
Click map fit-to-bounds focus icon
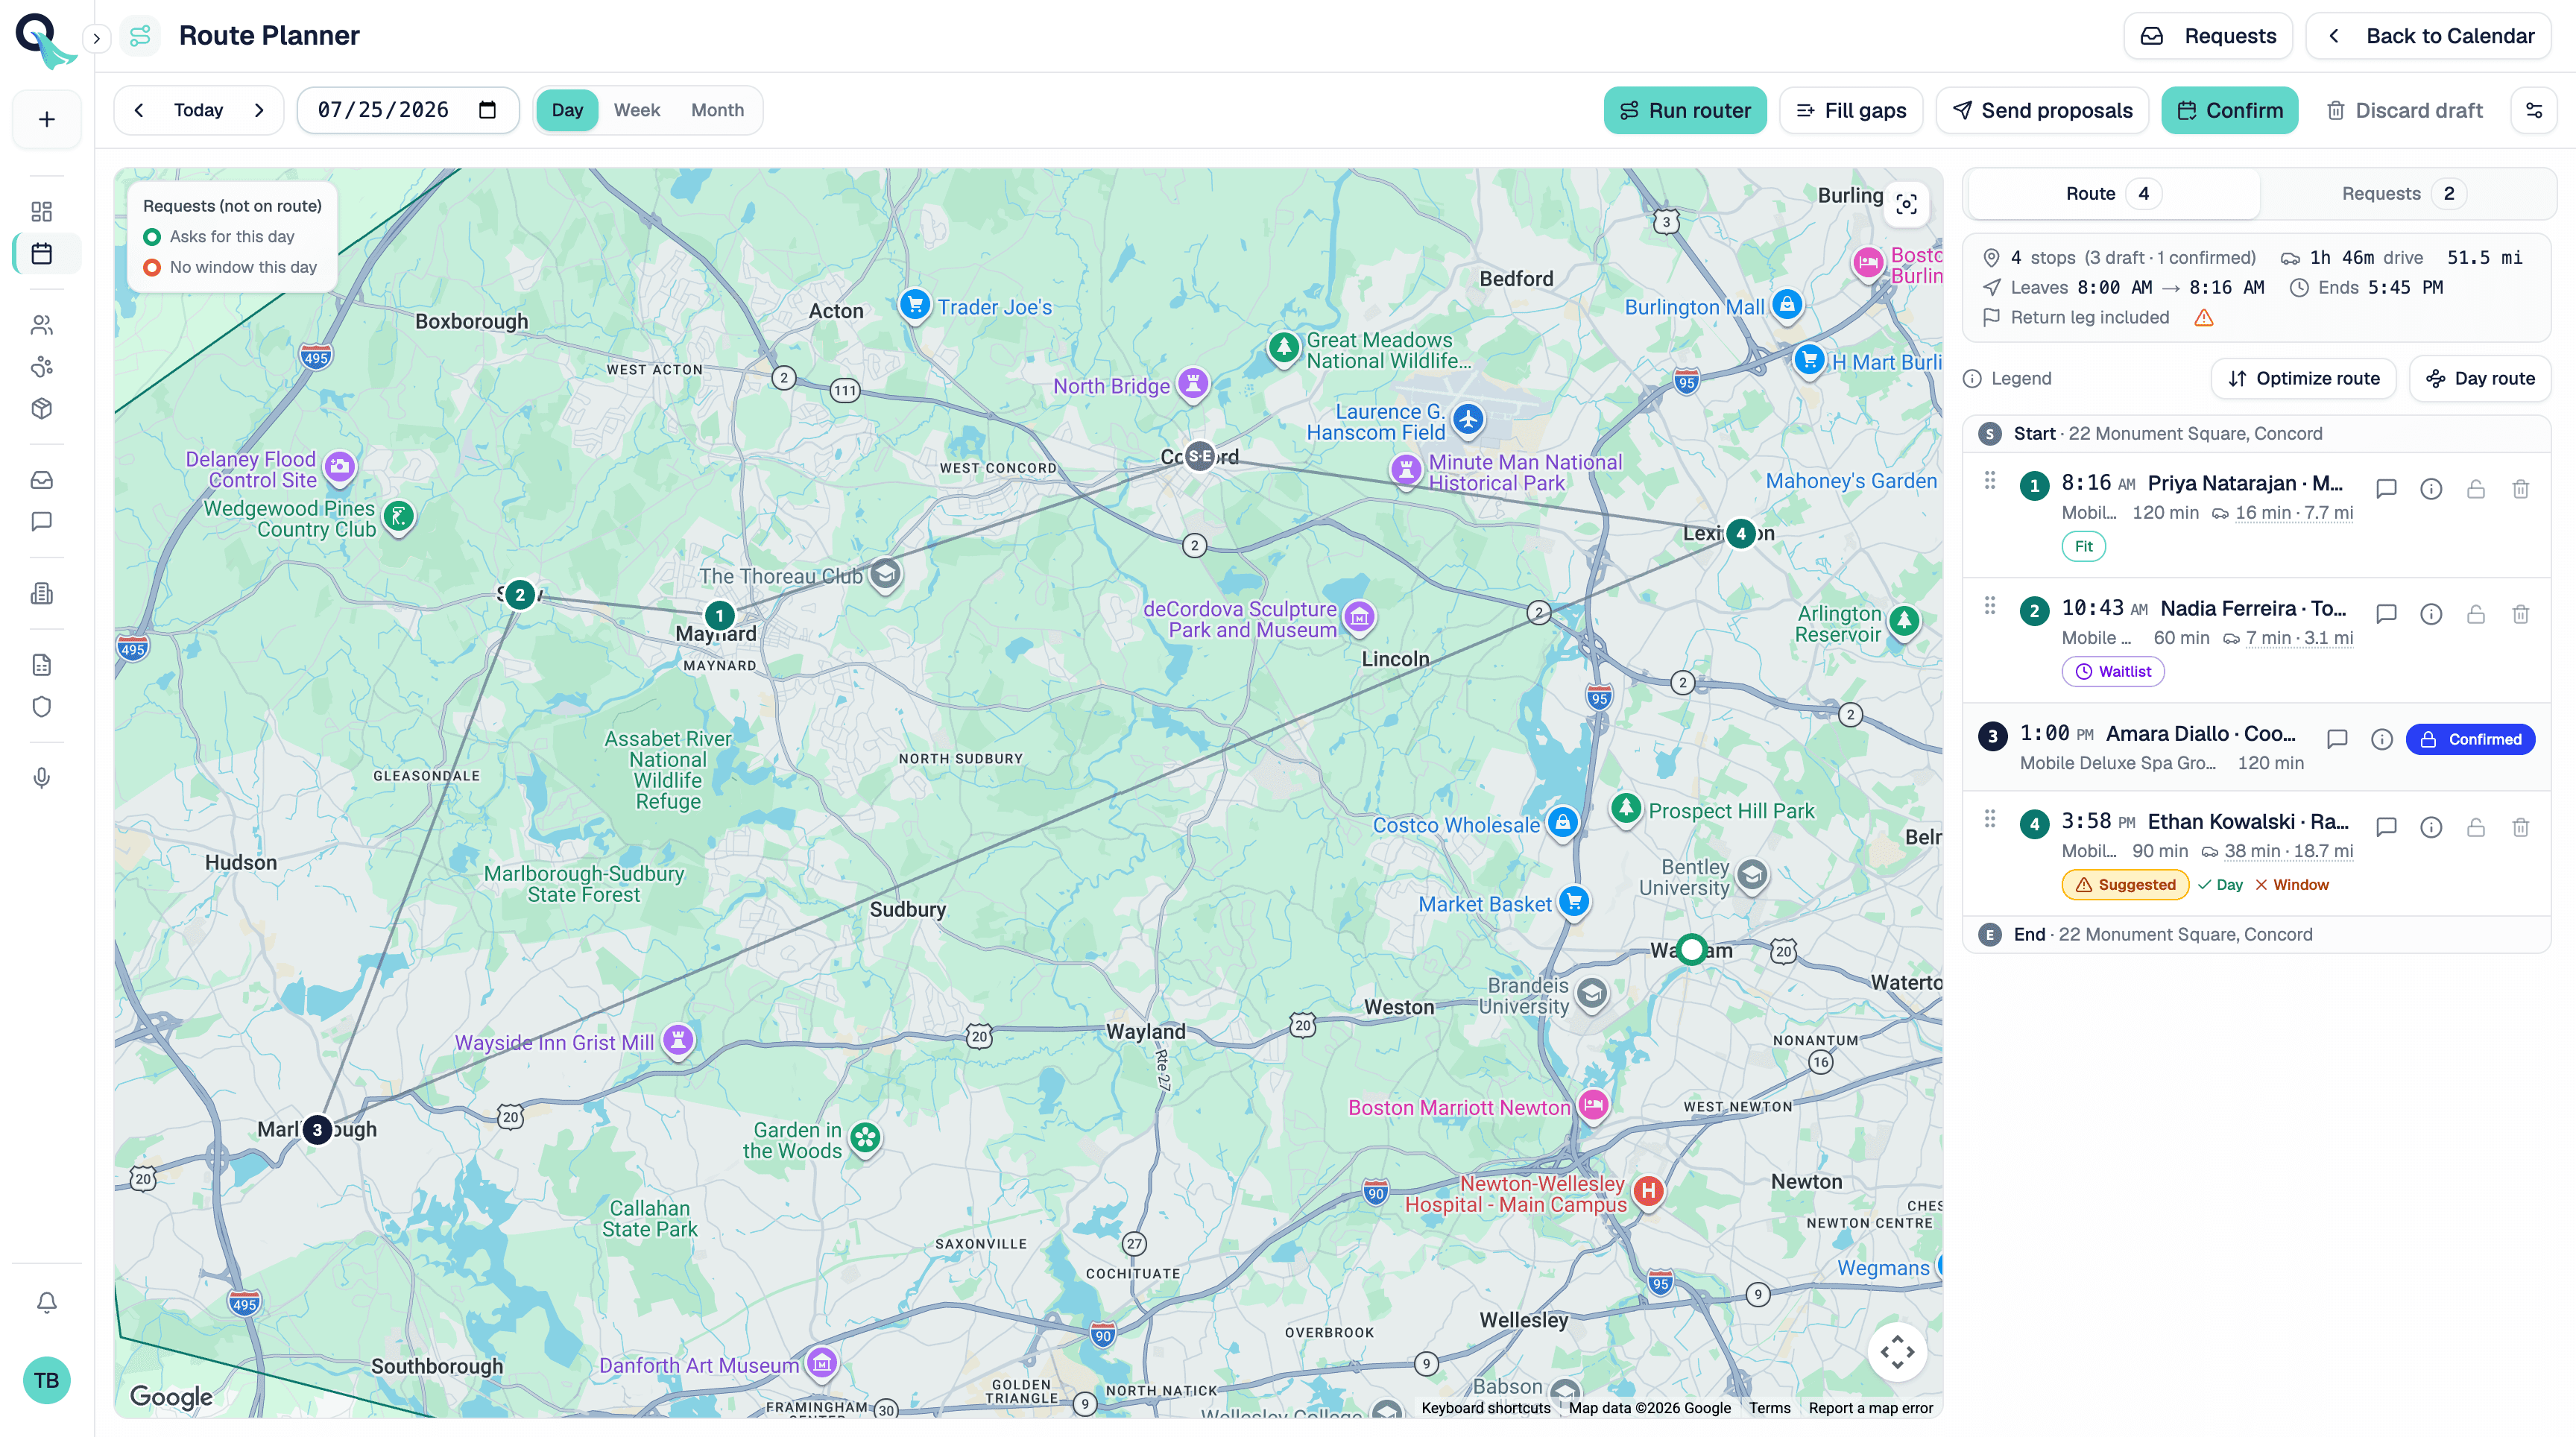[x=1907, y=204]
